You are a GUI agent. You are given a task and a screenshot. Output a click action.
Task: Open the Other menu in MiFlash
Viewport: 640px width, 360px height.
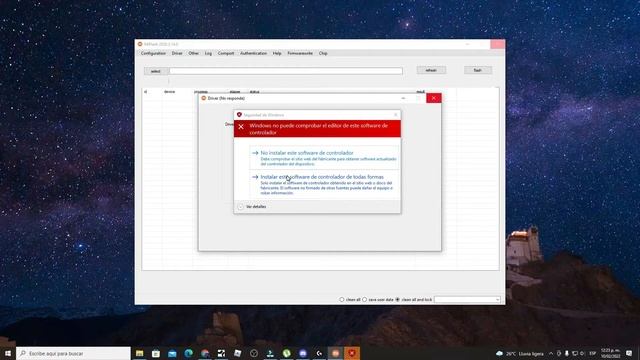click(x=193, y=53)
